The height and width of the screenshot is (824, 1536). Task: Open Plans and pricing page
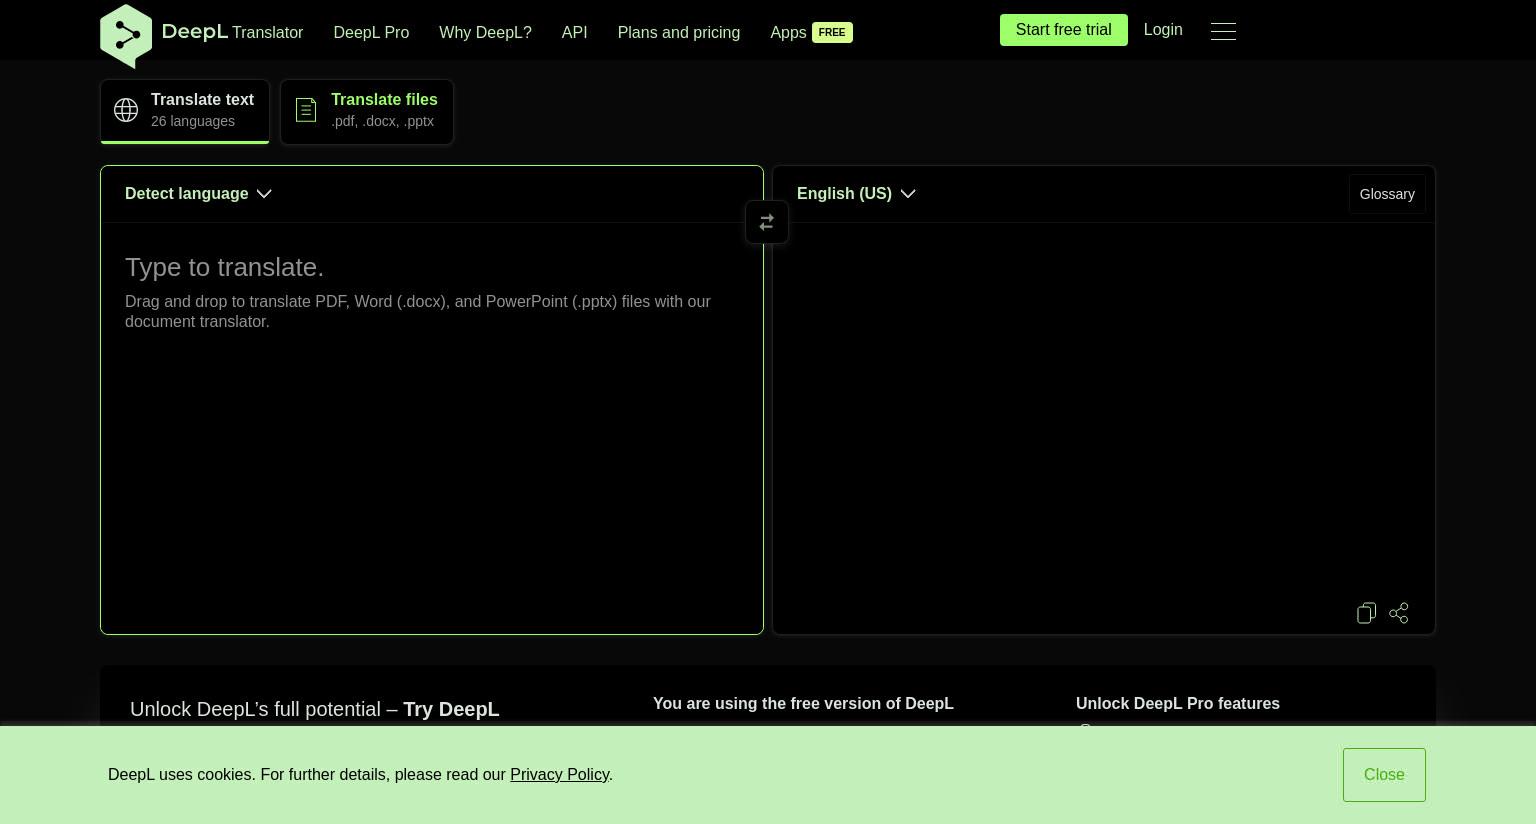[679, 32]
